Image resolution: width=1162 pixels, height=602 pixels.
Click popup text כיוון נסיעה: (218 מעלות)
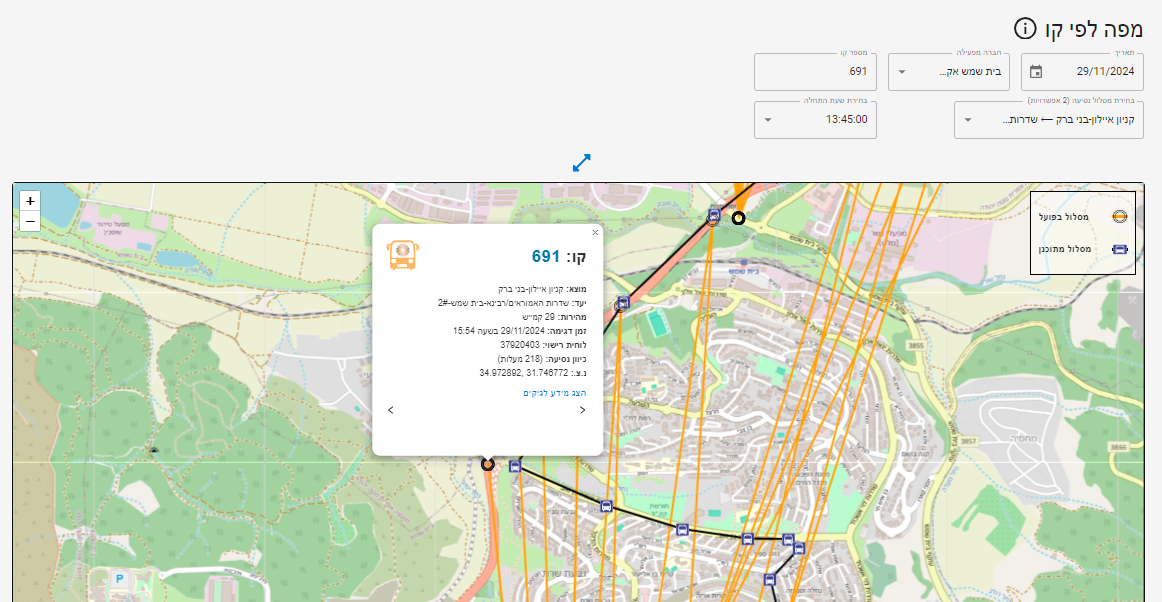pyautogui.click(x=542, y=359)
